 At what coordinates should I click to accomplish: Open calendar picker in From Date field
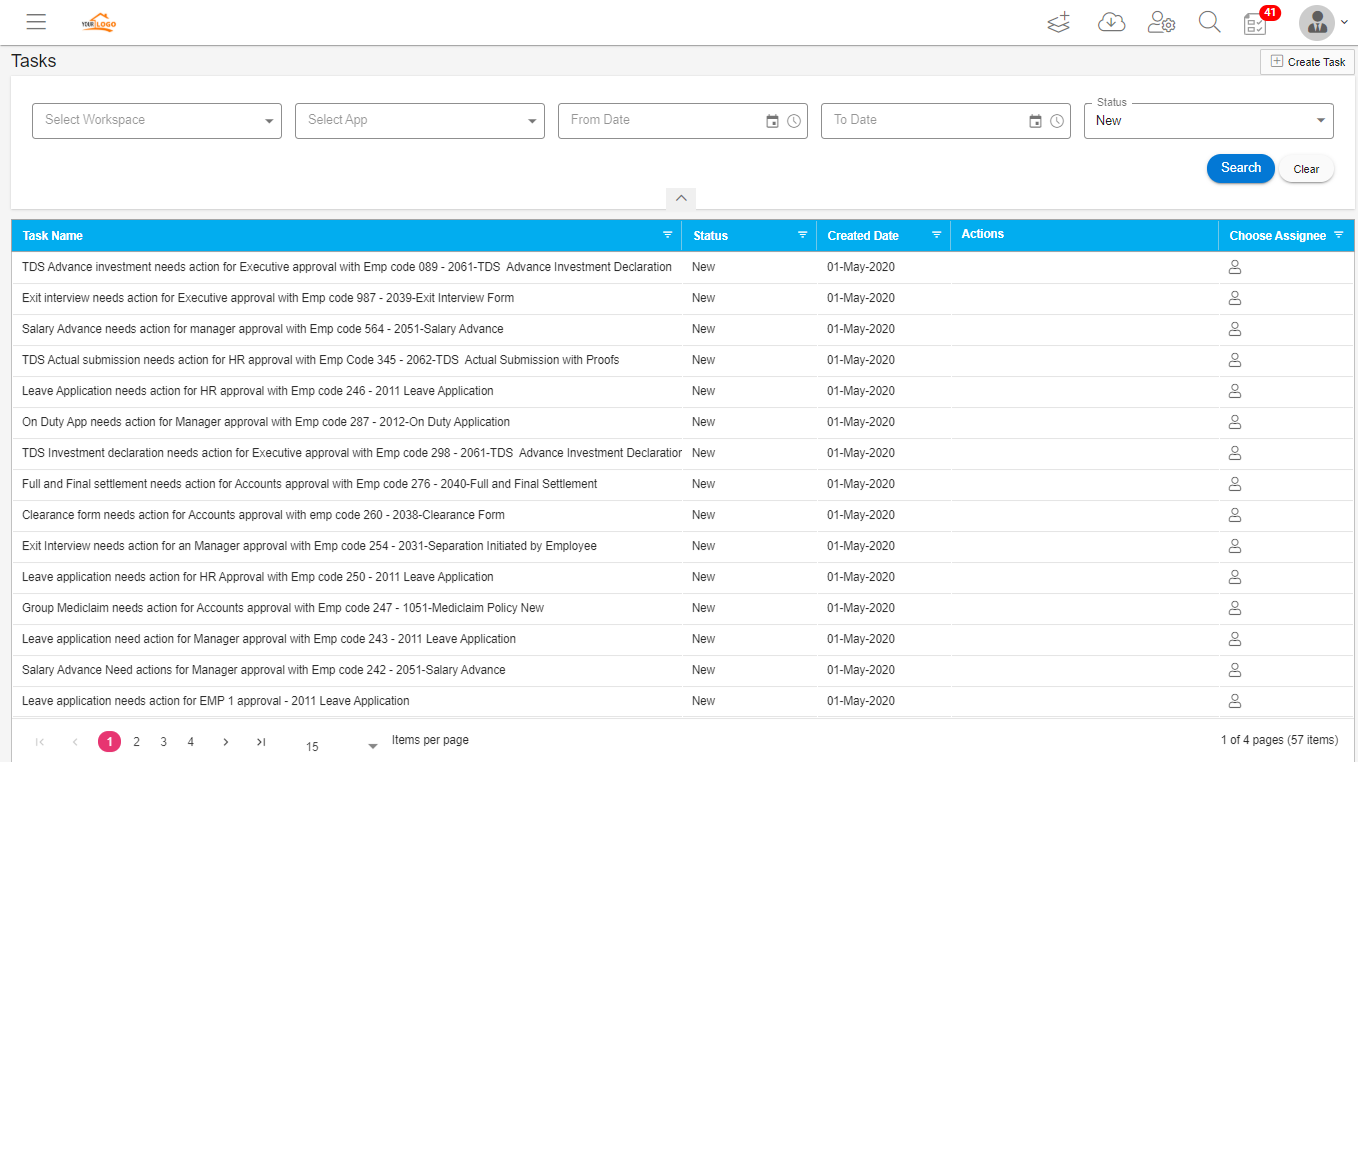coord(772,121)
